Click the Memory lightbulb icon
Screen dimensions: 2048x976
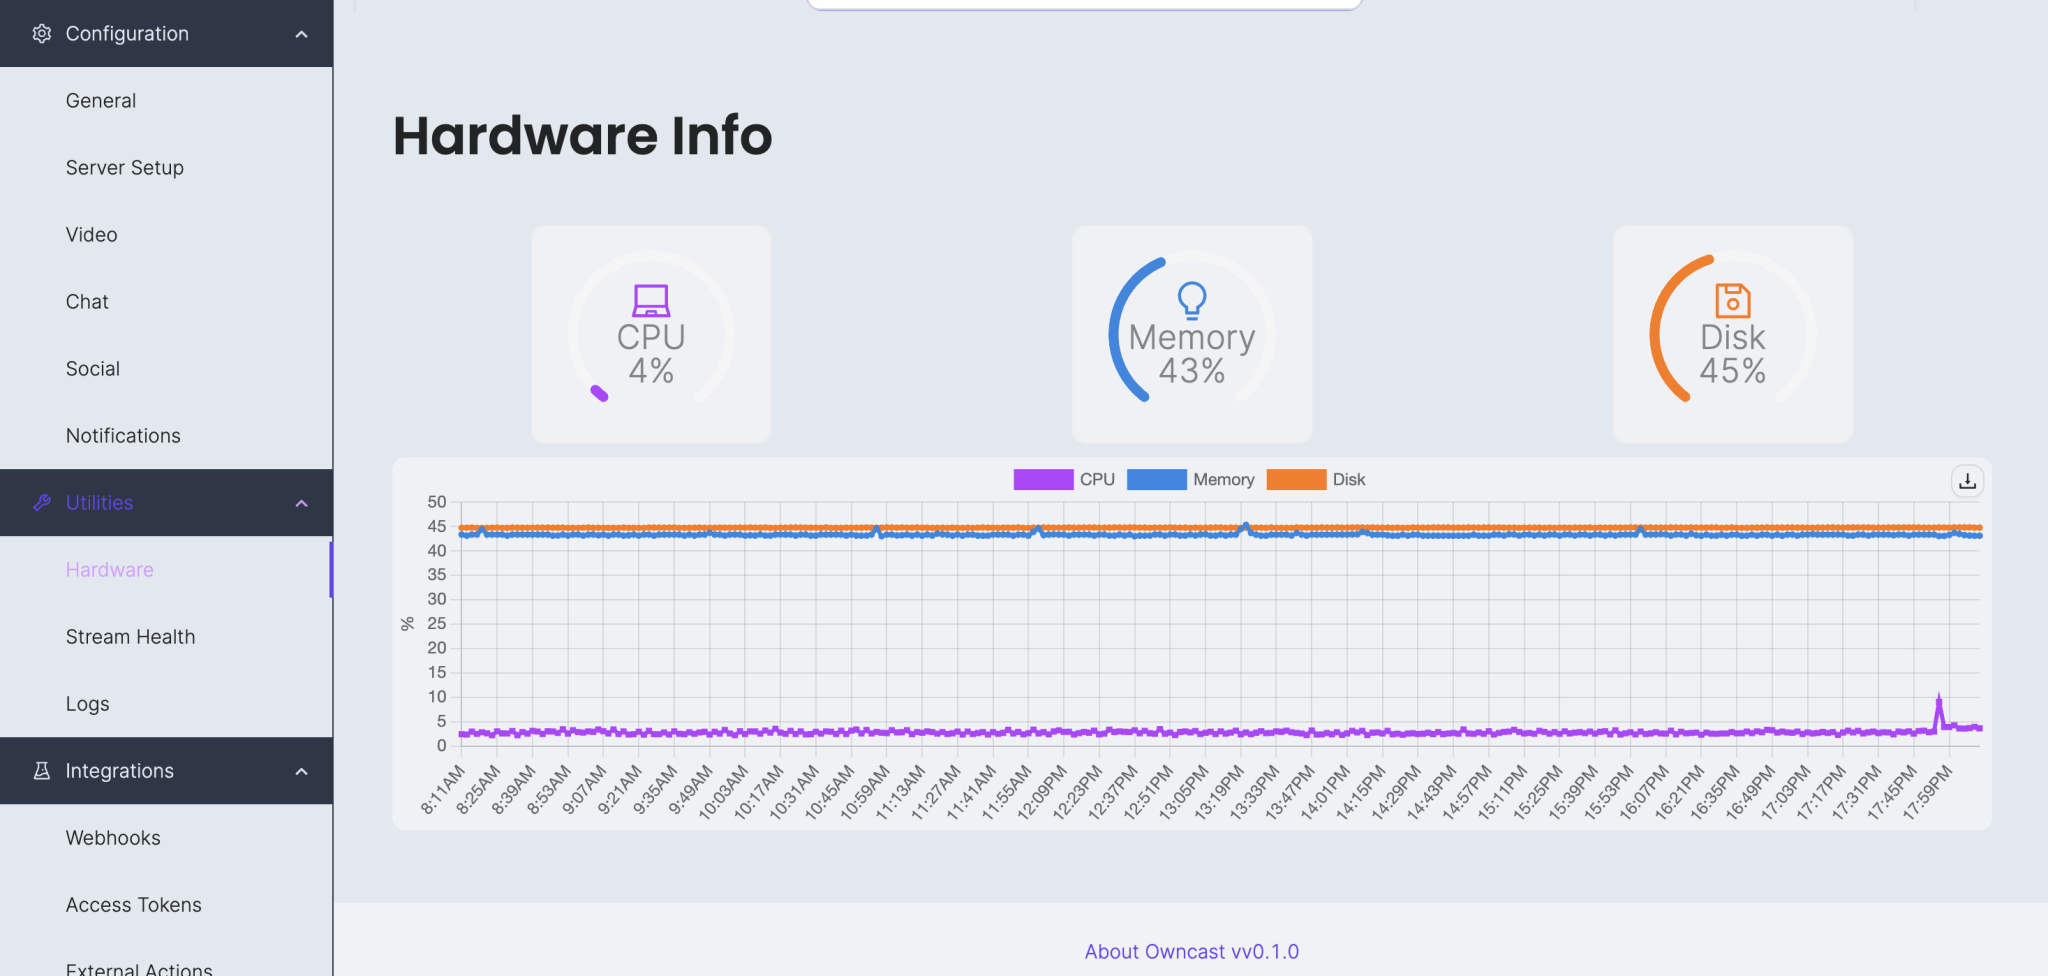click(x=1191, y=299)
